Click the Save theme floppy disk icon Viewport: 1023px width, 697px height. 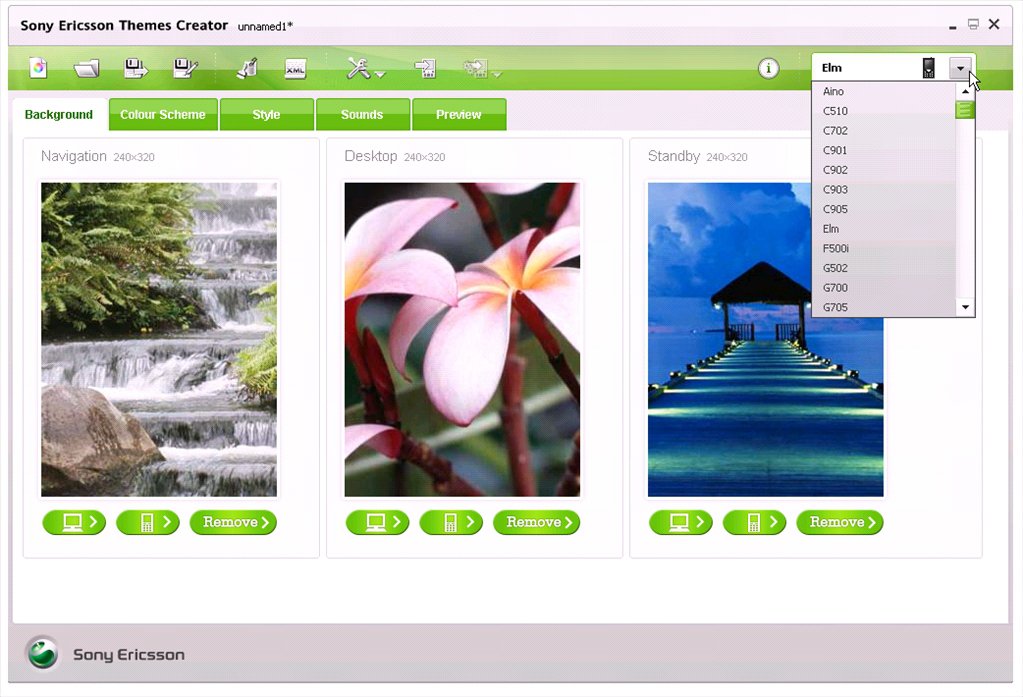(136, 68)
